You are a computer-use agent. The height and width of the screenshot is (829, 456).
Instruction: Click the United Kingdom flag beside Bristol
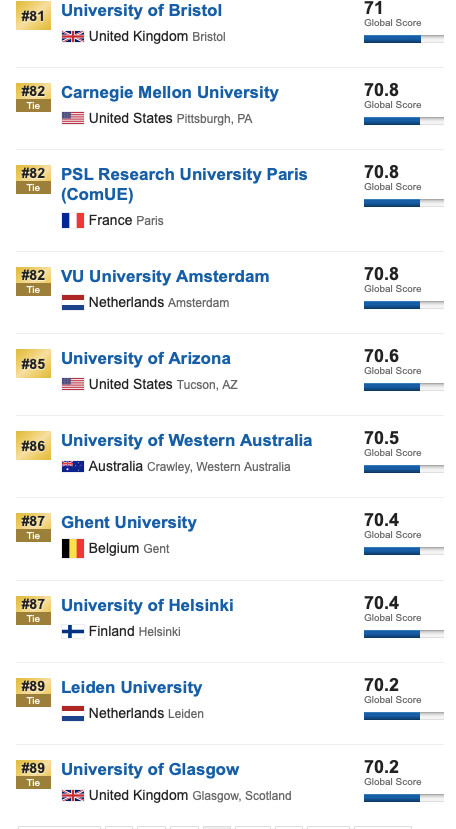[72, 36]
